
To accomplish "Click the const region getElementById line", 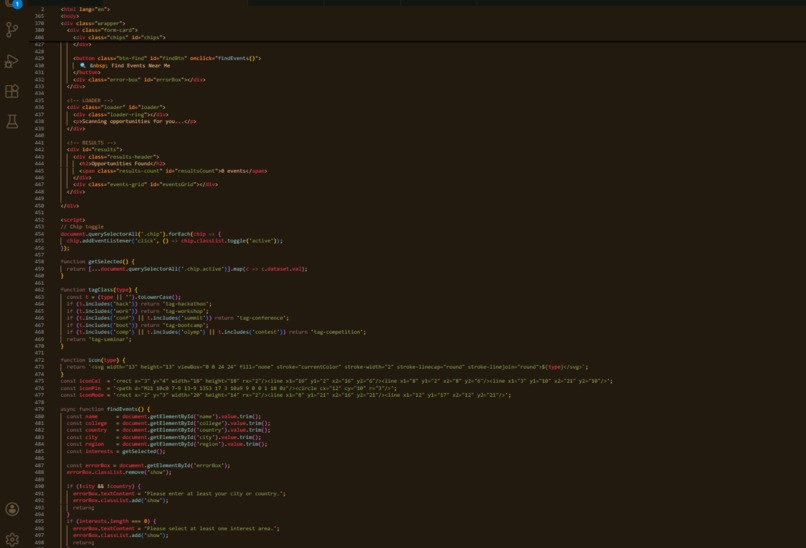I will coord(167,444).
